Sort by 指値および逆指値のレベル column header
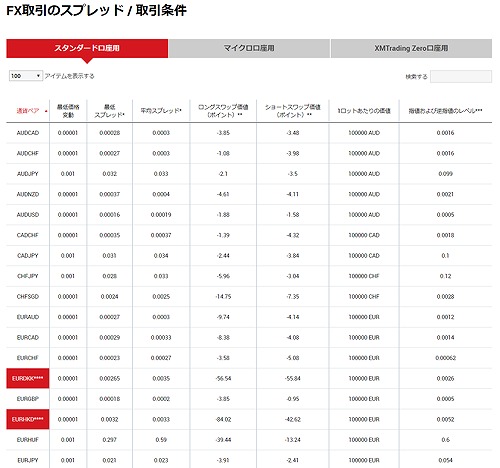 click(x=445, y=111)
